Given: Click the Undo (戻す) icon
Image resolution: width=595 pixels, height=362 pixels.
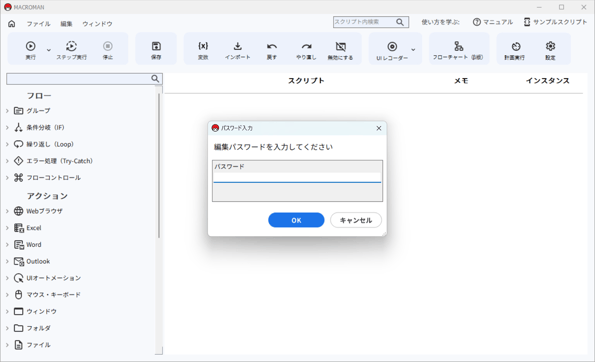Looking at the screenshot, I should (272, 46).
